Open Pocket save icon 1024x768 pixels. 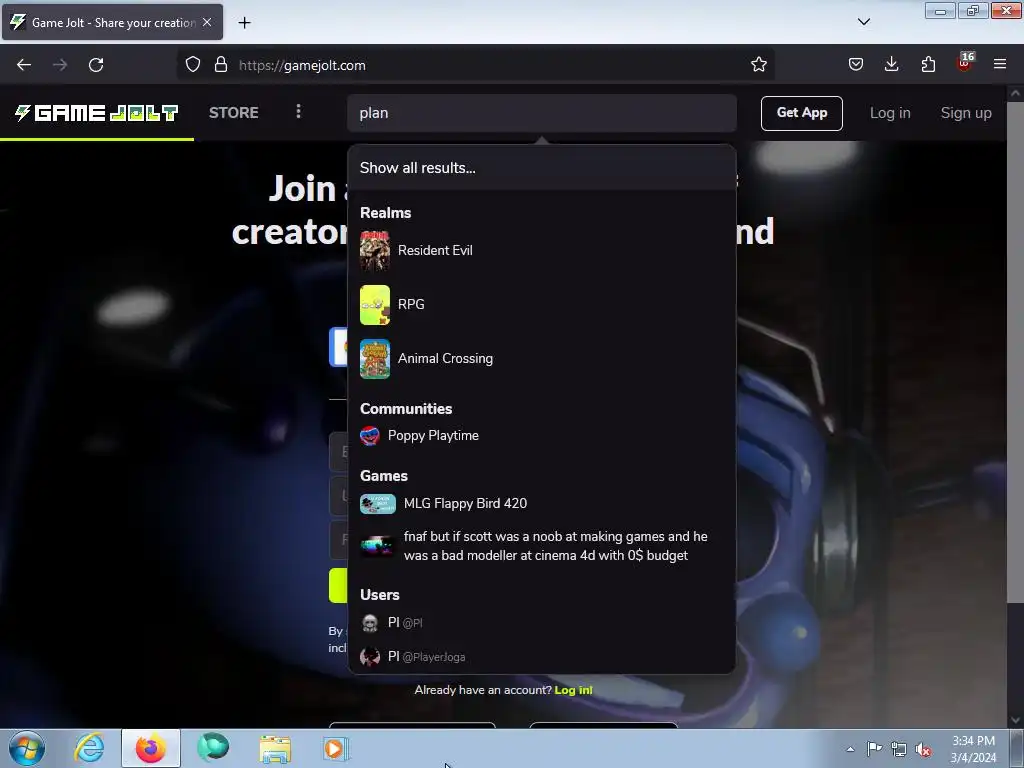[x=856, y=65]
